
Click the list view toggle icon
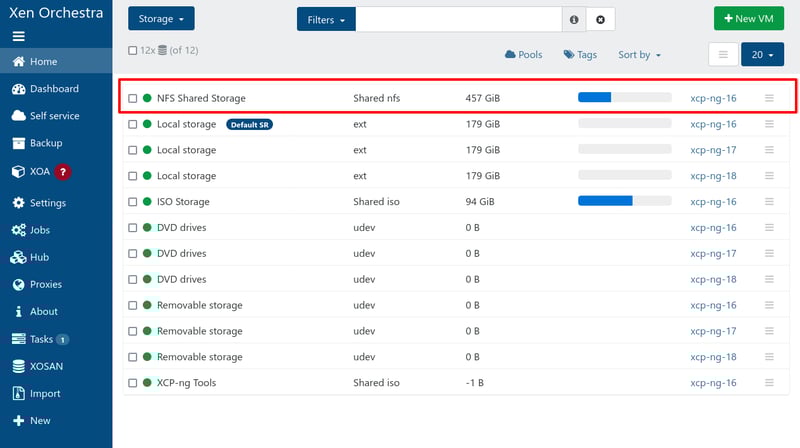click(x=722, y=55)
